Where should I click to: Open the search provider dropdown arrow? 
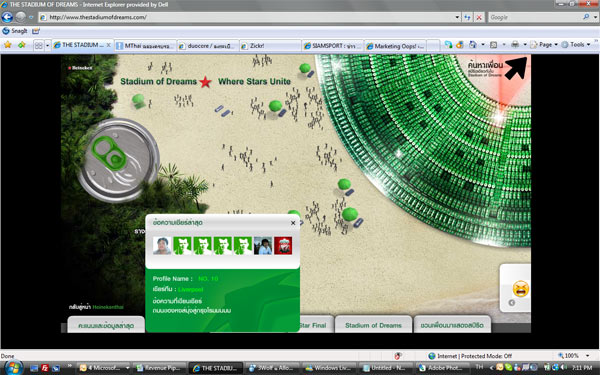pyautogui.click(x=595, y=17)
